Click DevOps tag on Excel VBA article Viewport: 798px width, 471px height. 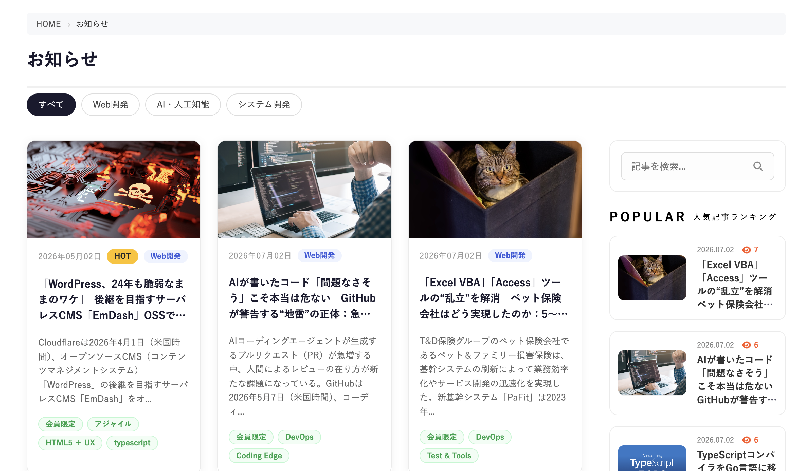pos(490,437)
